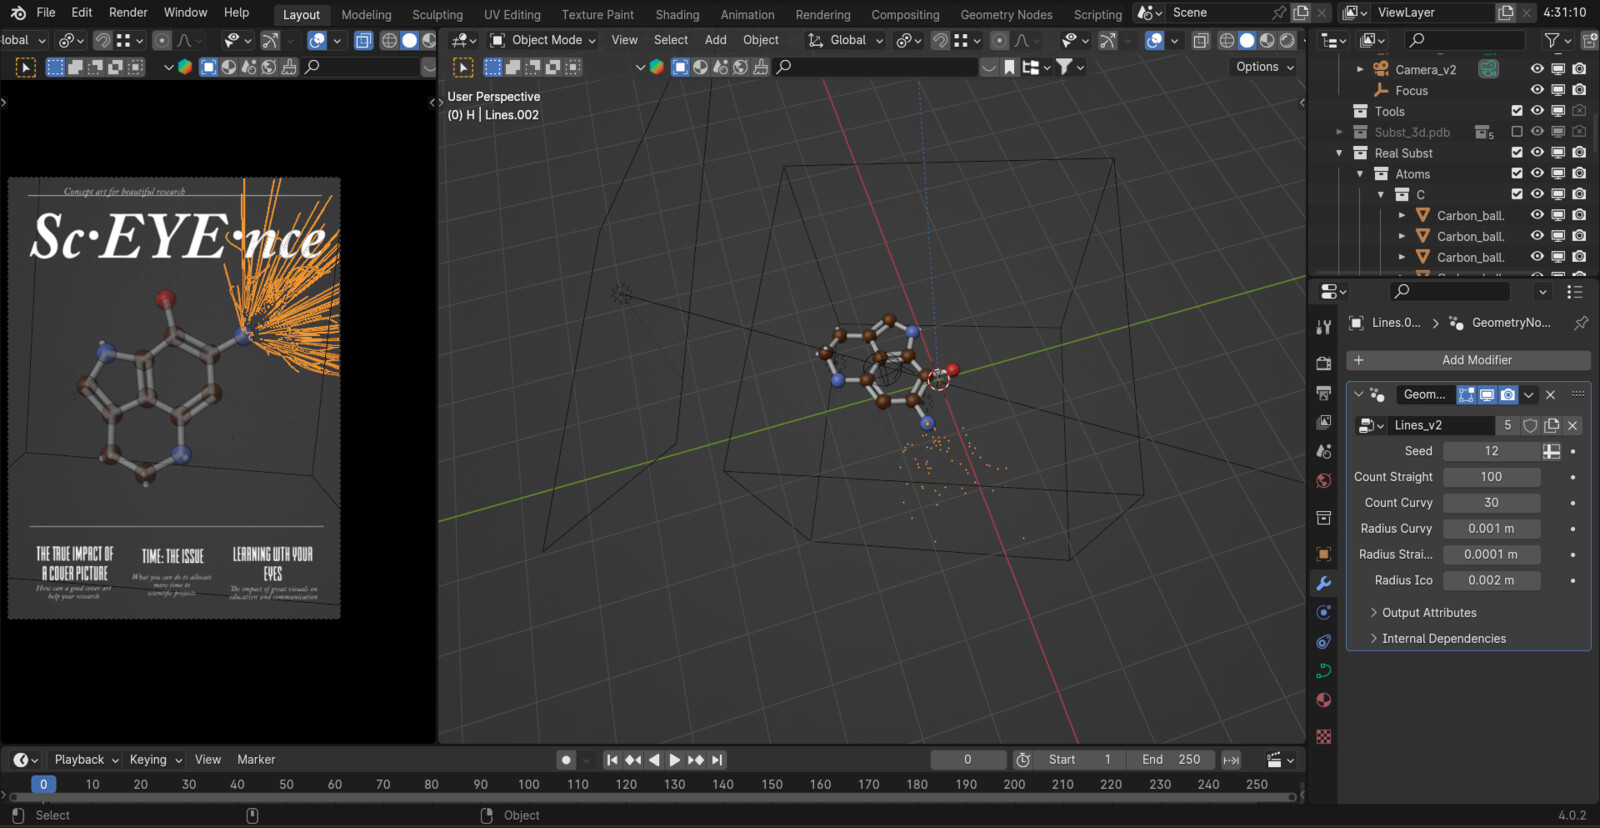Click the Radius Ico value field
Image resolution: width=1600 pixels, height=828 pixels.
pos(1491,580)
